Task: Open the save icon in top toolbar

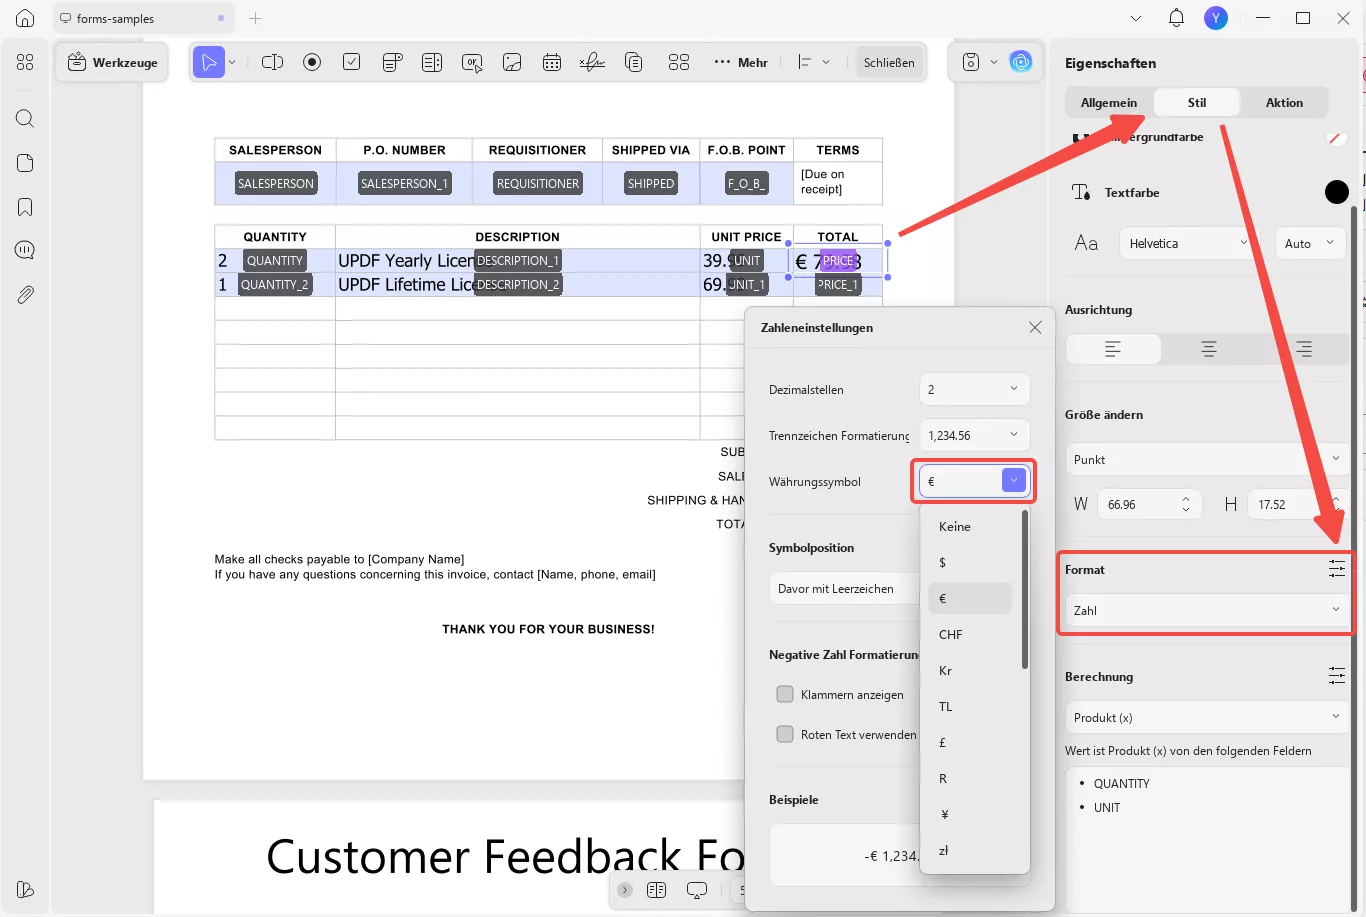Action: (x=971, y=62)
